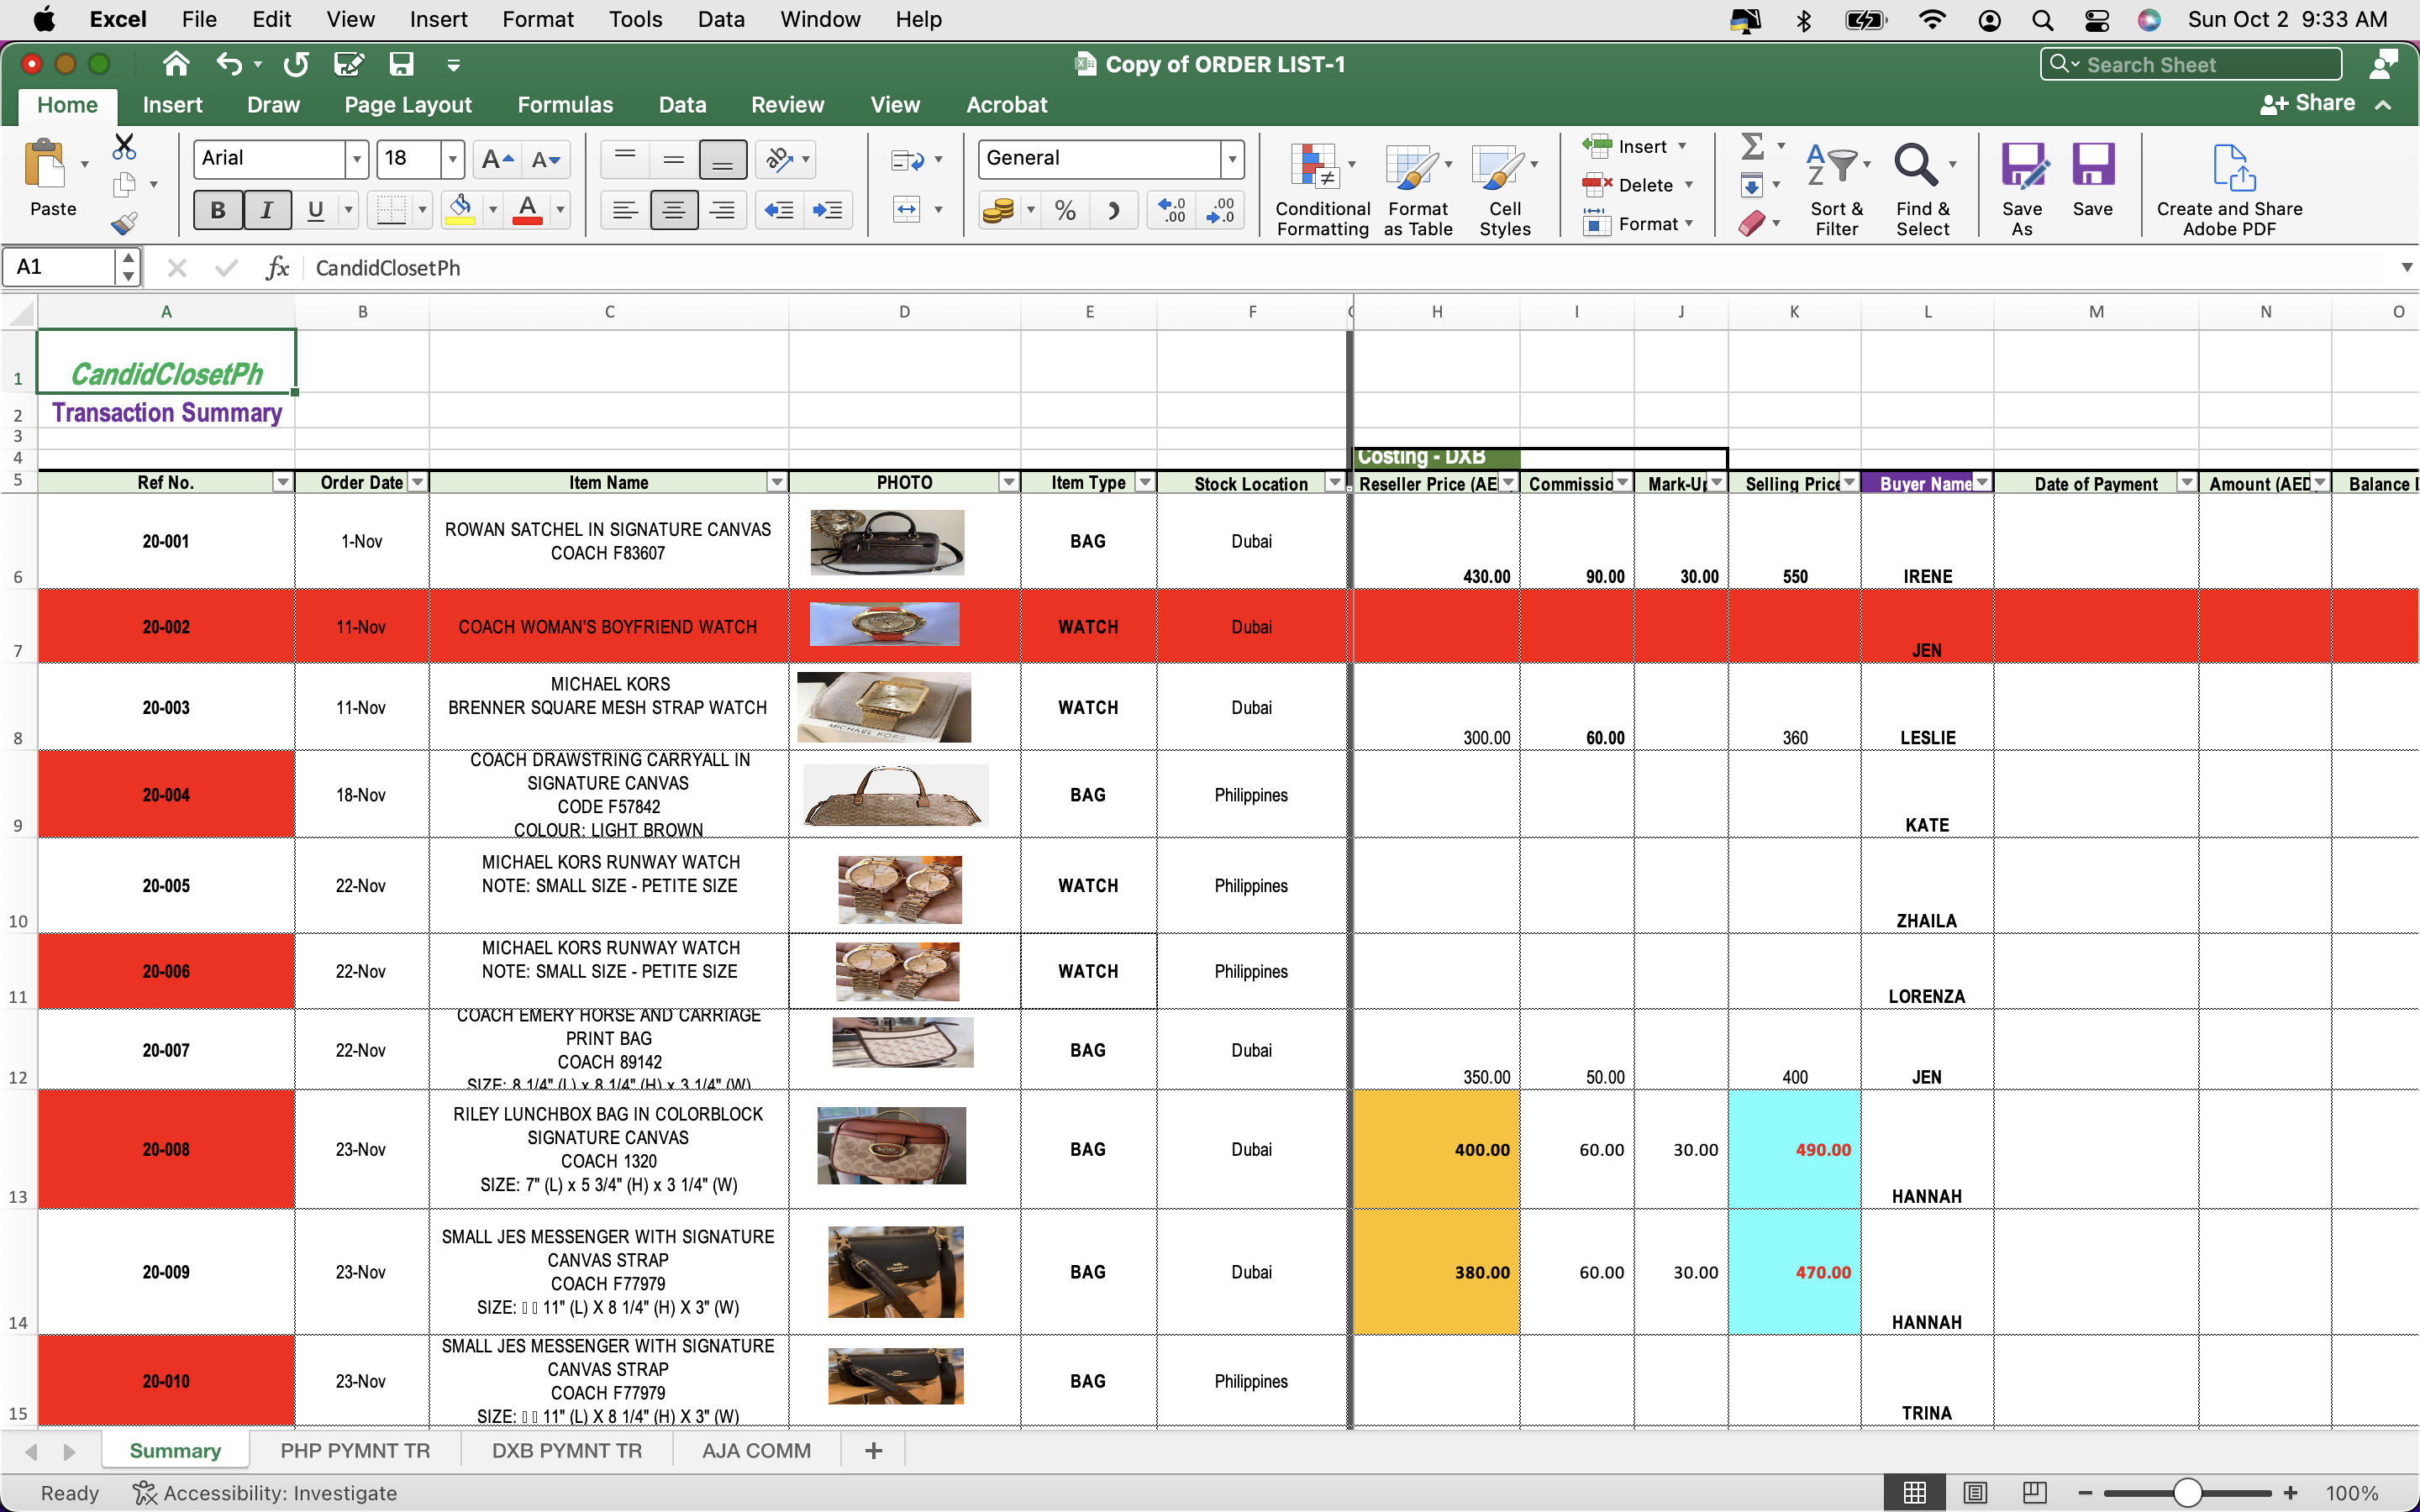Click the Cut scissors icon

point(124,147)
